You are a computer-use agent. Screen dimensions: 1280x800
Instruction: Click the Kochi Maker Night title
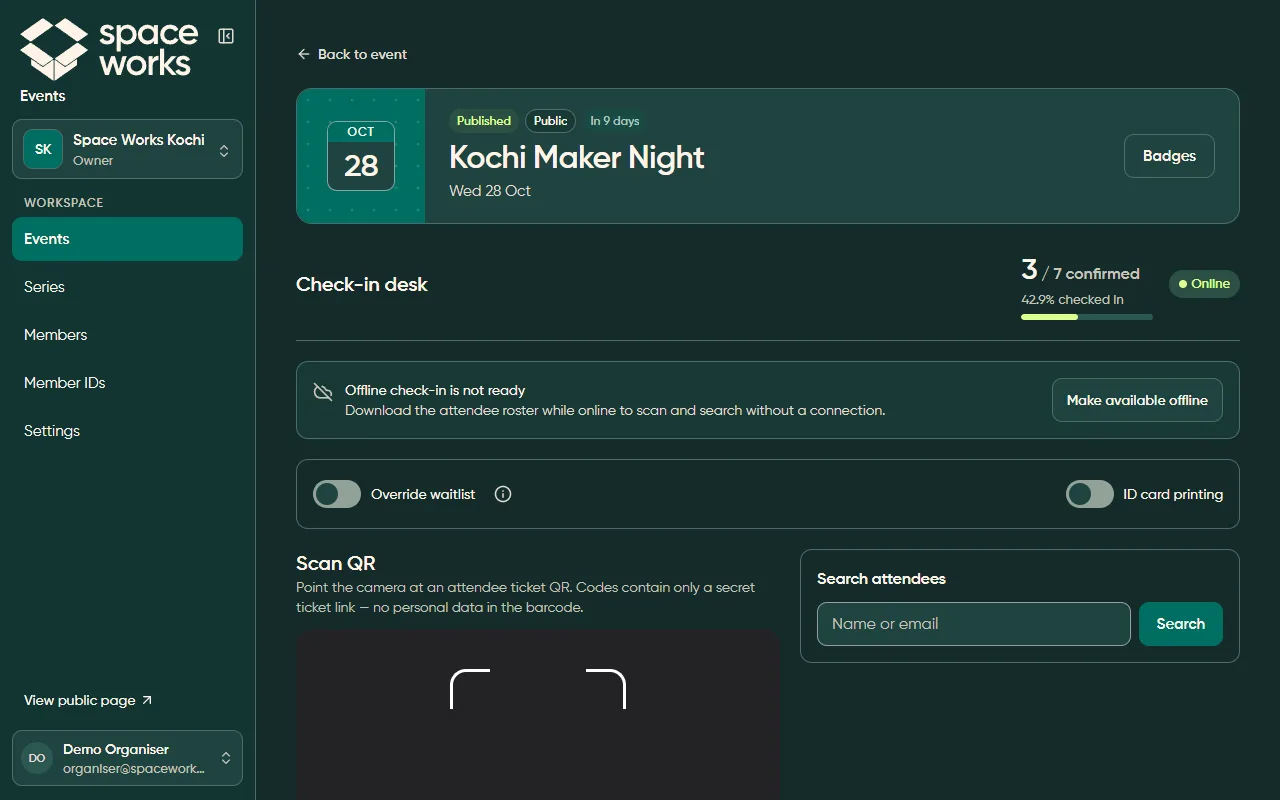coord(577,157)
